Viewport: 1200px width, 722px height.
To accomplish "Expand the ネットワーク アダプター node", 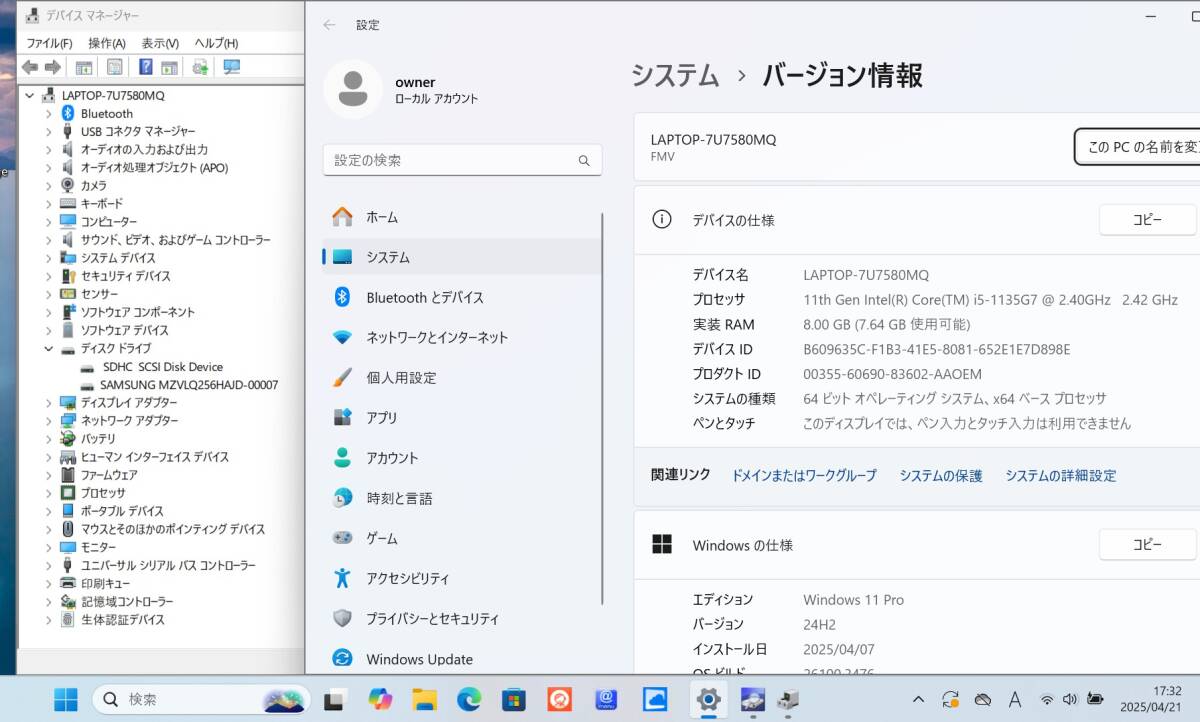I will point(48,421).
